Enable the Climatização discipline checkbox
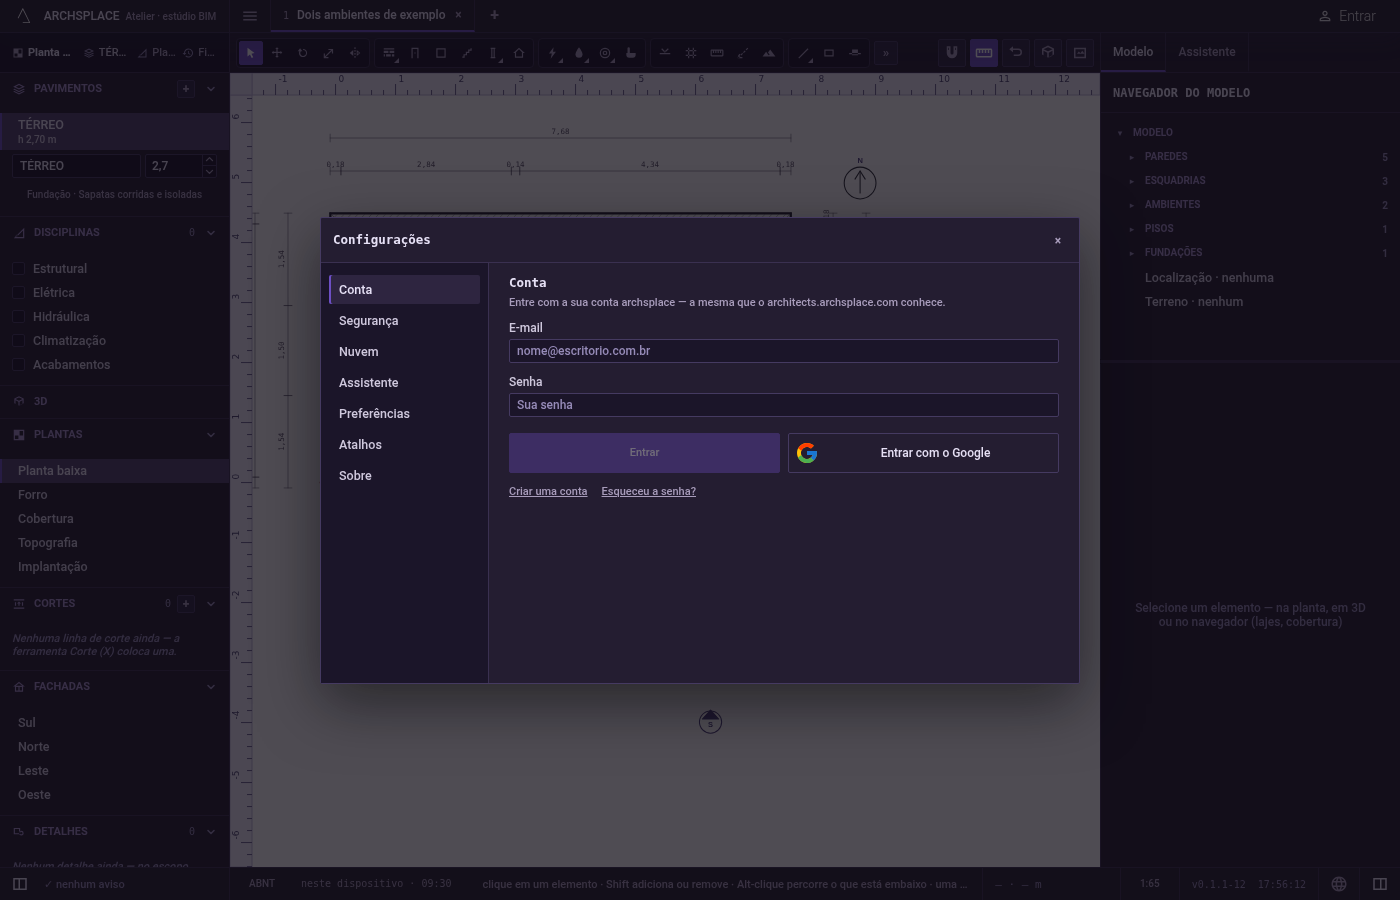1400x900 pixels. click(19, 341)
